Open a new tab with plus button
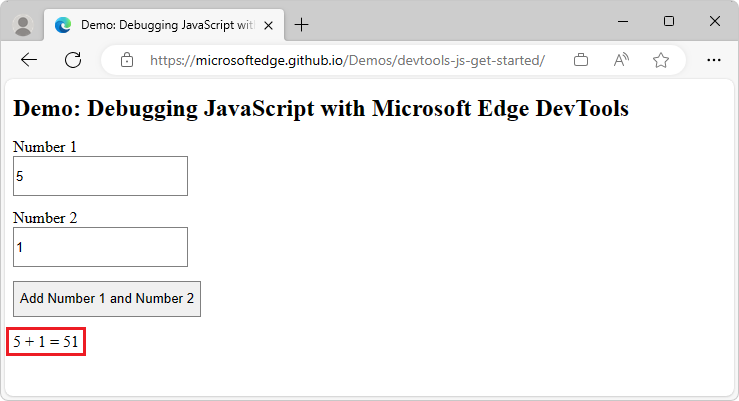This screenshot has width=739, height=401. 302,24
